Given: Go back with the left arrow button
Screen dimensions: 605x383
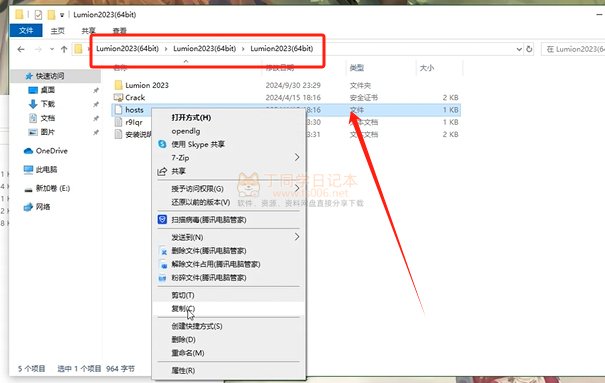Looking at the screenshot, I should 21,49.
